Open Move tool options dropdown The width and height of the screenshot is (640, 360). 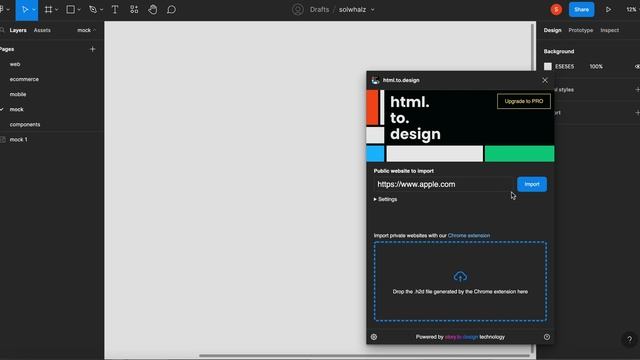(34, 10)
